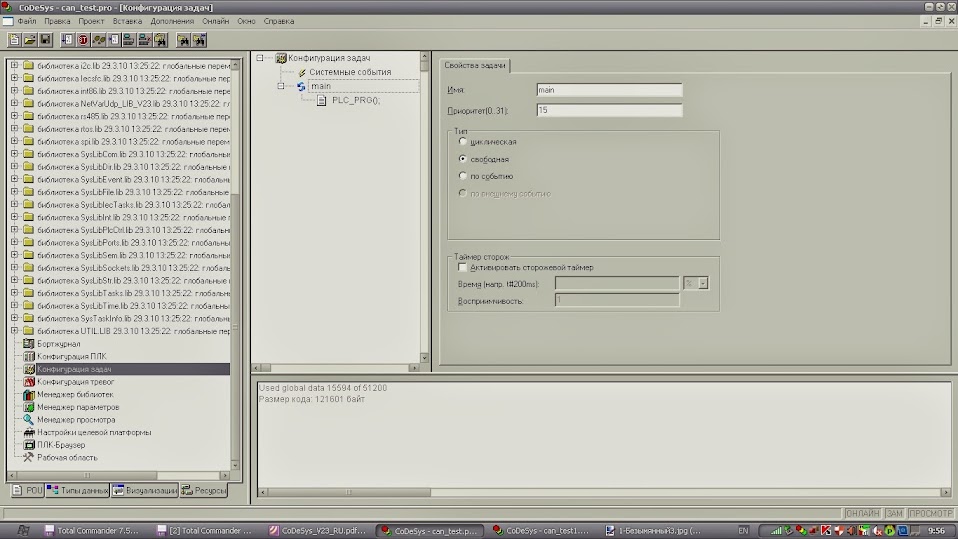
Task: Expand библиотека NetVarUdp_LIB_V23.lib node
Action: [15, 103]
